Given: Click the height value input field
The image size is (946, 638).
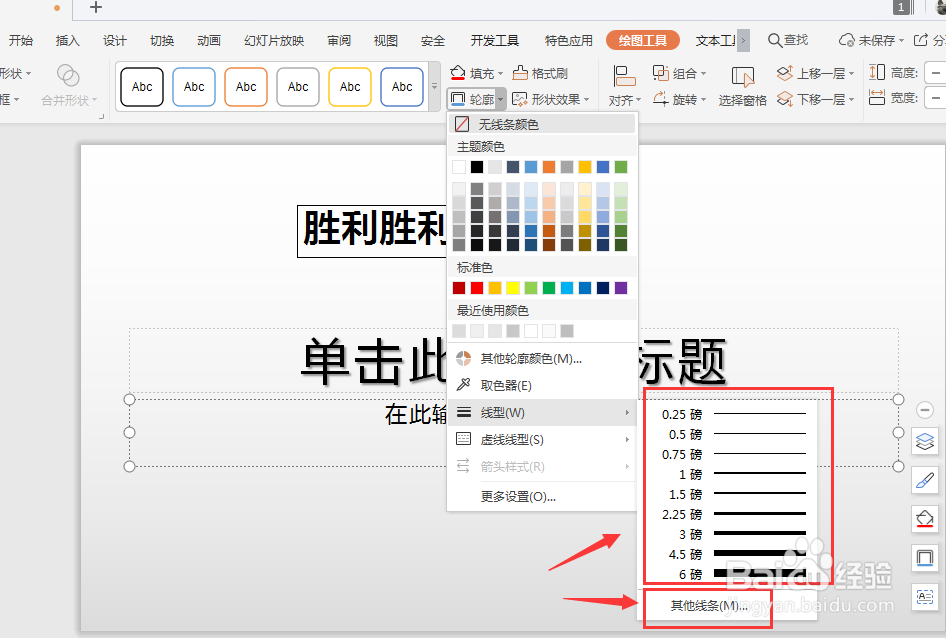Looking at the screenshot, I should point(935,73).
